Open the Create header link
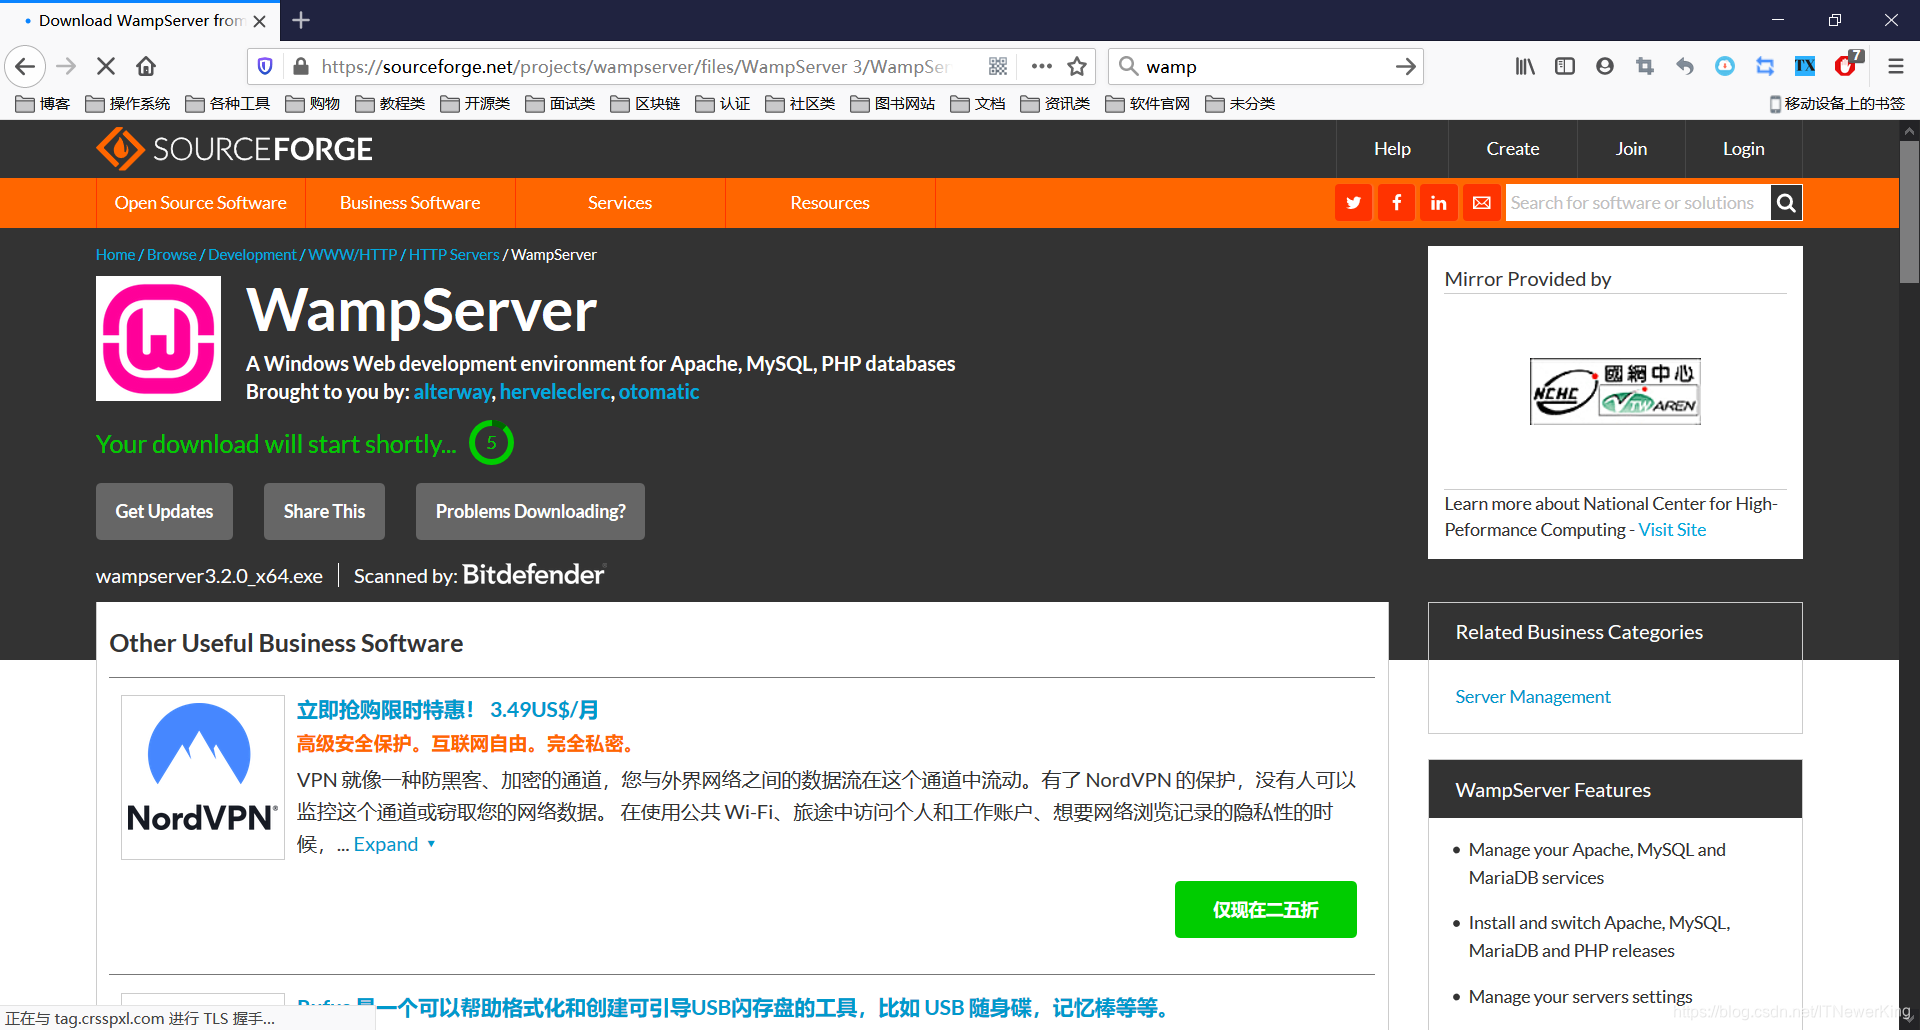 [x=1512, y=149]
